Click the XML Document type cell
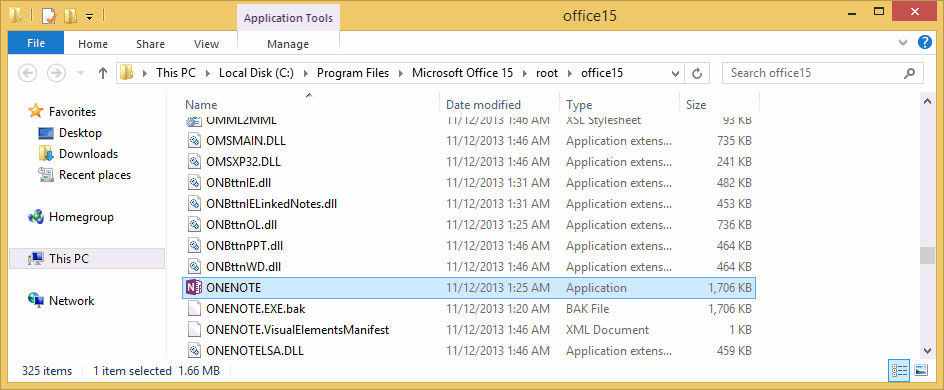This screenshot has width=944, height=390. pyautogui.click(x=607, y=330)
